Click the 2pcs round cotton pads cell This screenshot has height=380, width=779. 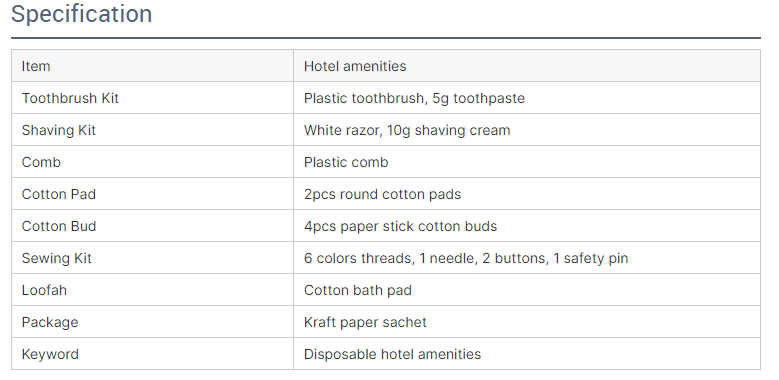(527, 194)
